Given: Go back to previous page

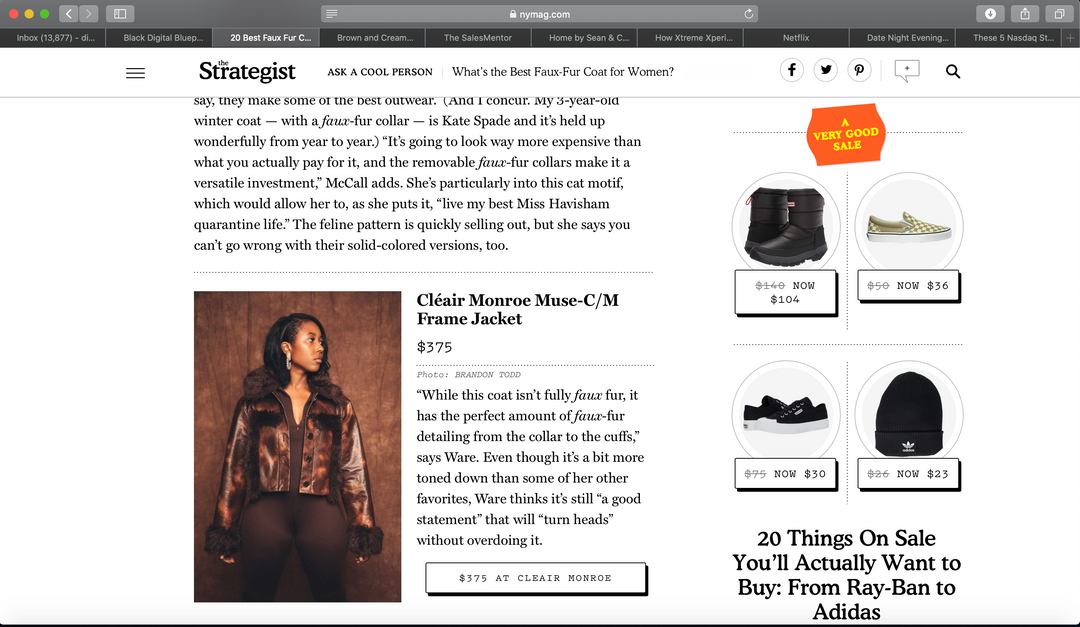Looking at the screenshot, I should click(x=68, y=14).
